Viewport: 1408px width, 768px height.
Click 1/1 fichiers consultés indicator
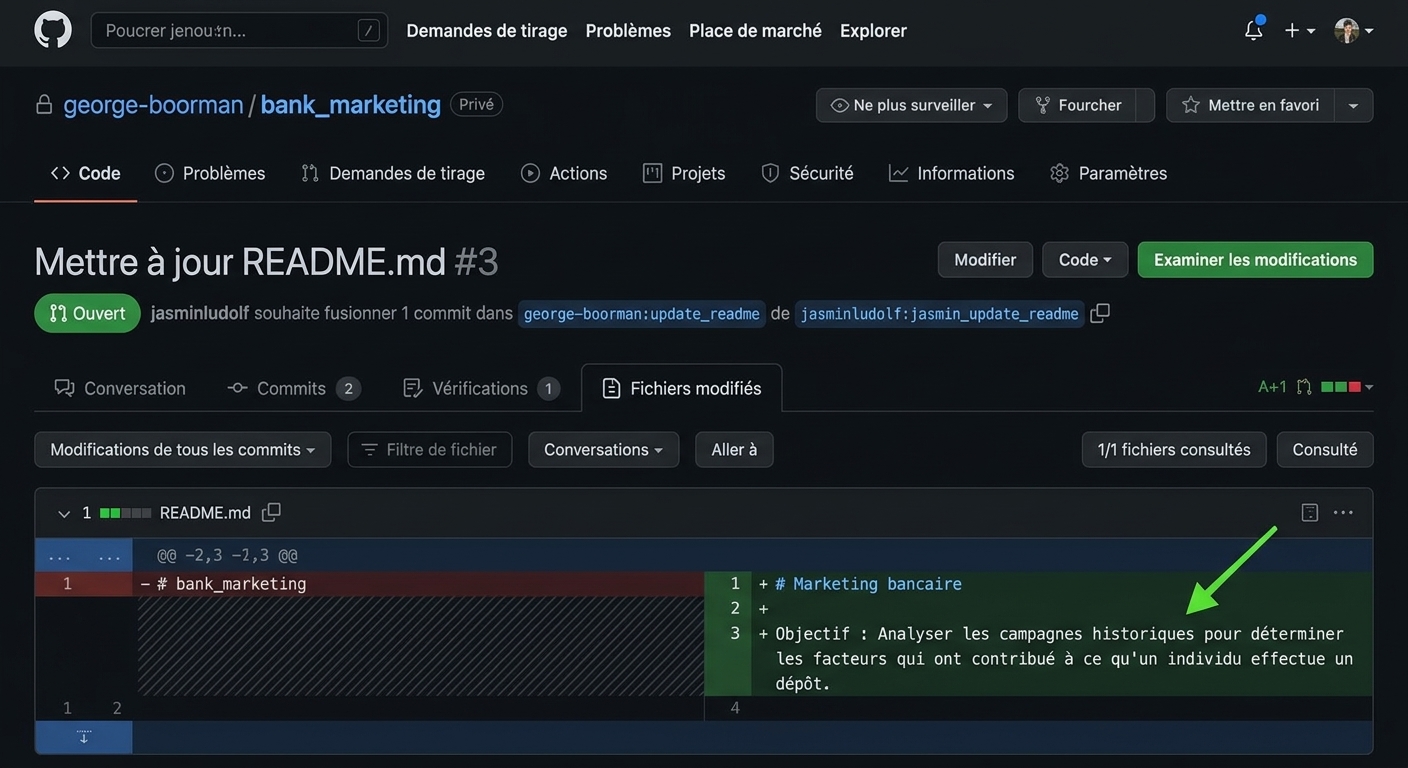(1174, 450)
